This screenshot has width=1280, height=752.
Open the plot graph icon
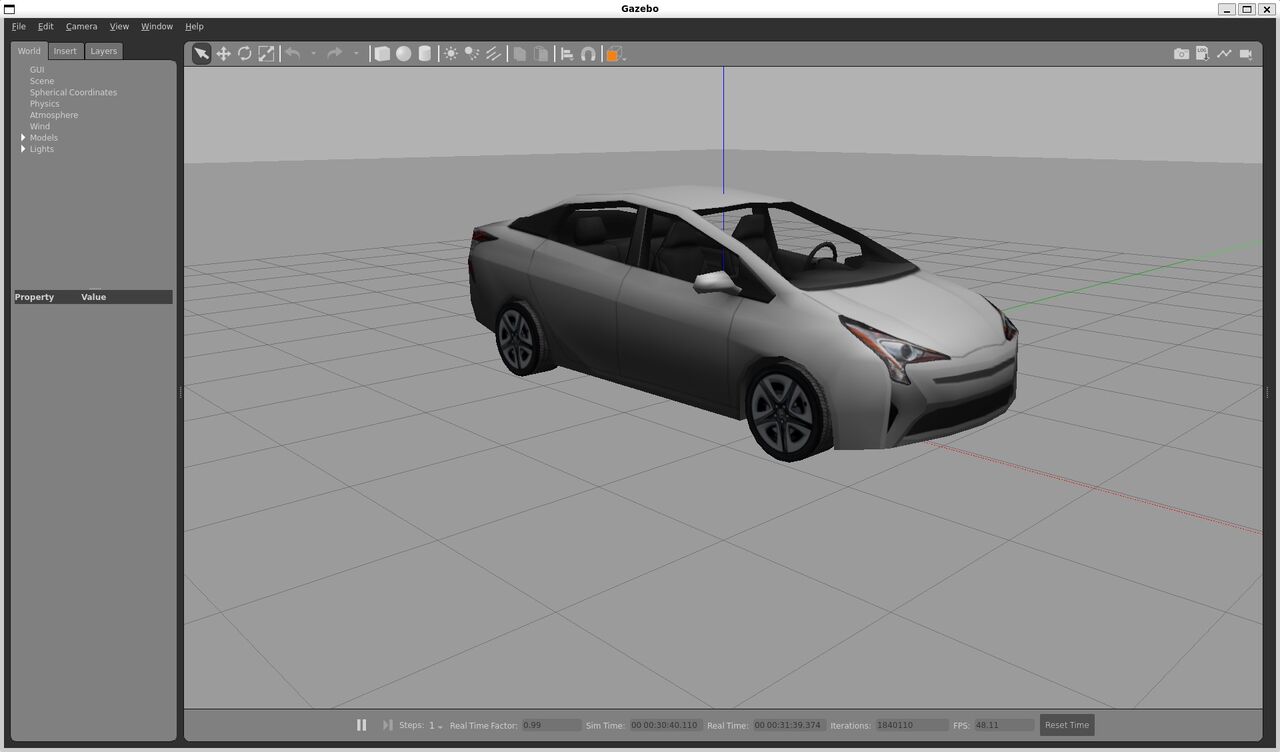[1224, 54]
